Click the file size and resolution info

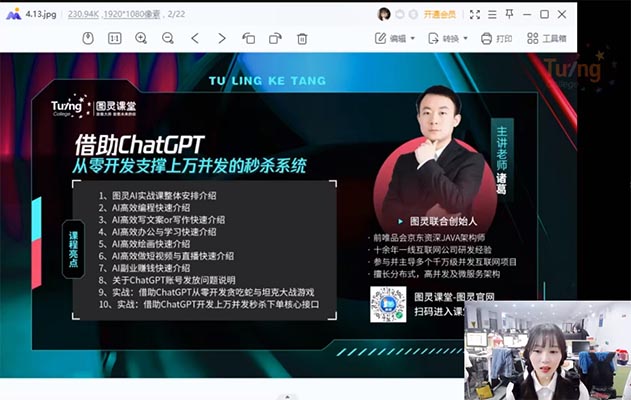tap(114, 14)
